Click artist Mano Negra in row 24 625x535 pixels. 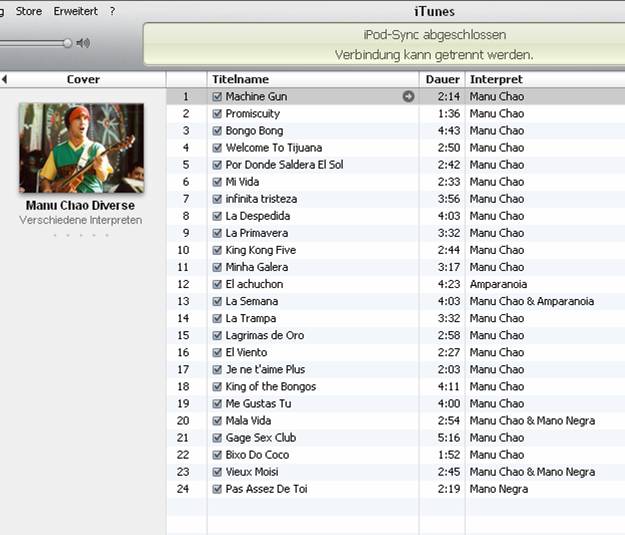pos(499,489)
